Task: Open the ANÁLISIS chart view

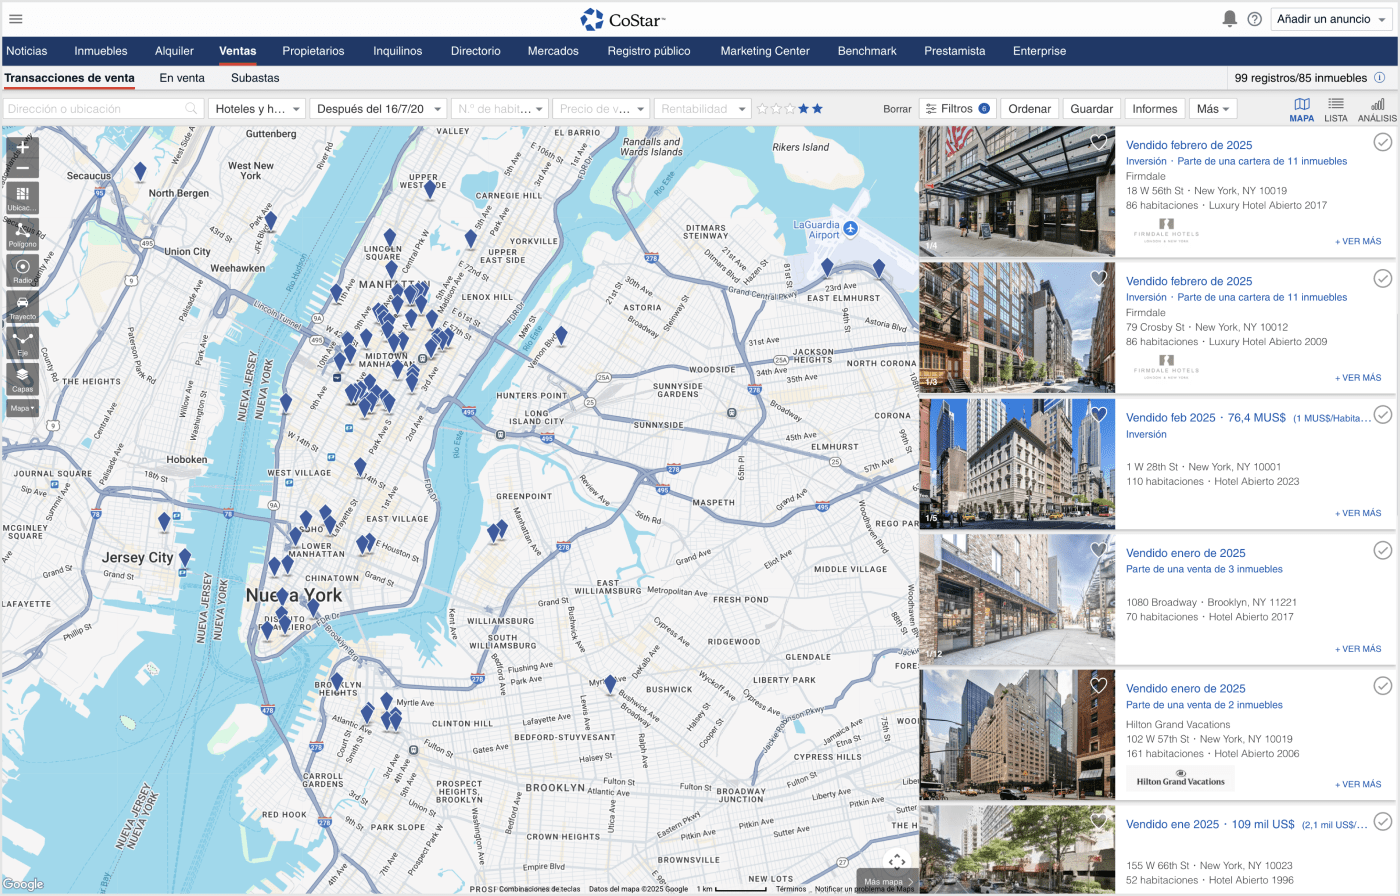Action: (x=1377, y=109)
